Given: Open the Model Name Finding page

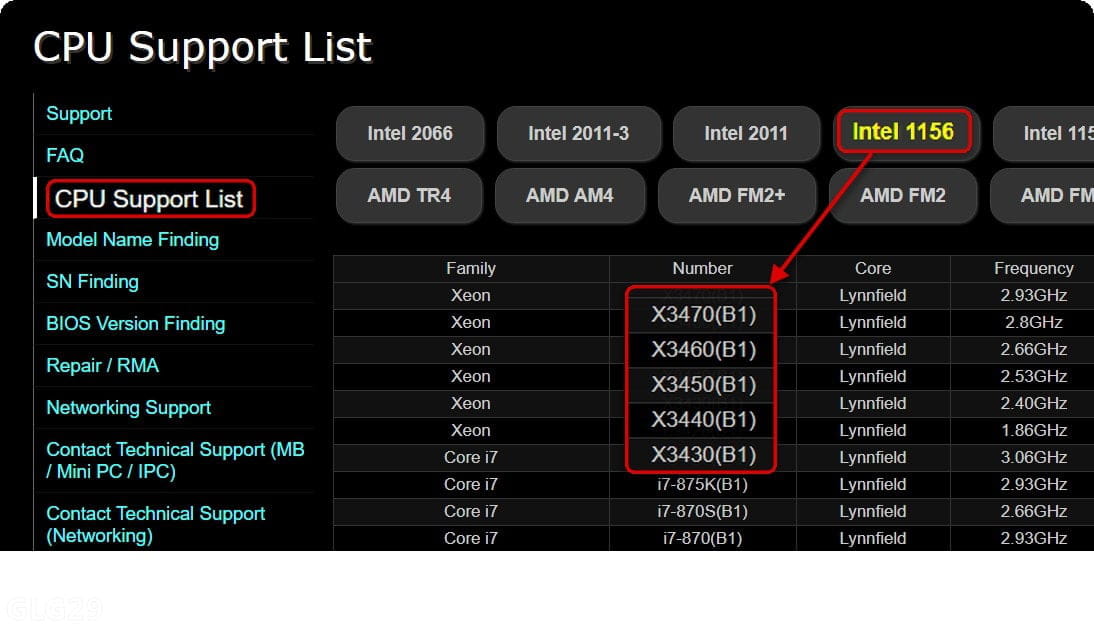Looking at the screenshot, I should point(133,240).
